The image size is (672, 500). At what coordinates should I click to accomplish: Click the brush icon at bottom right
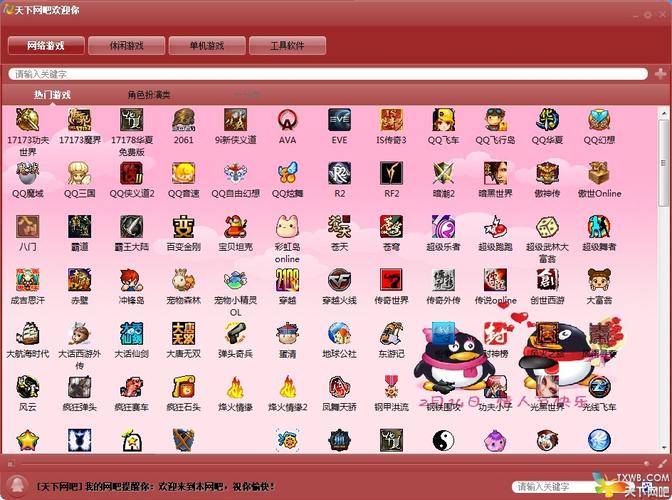662,463
